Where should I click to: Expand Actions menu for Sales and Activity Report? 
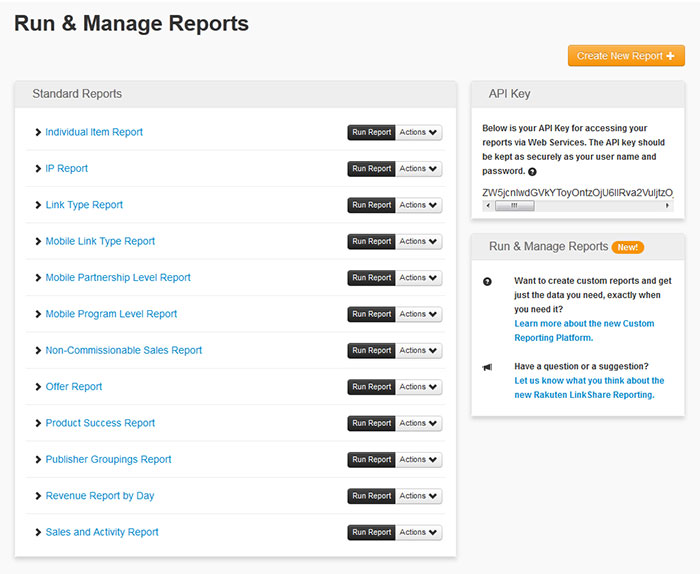coord(418,532)
